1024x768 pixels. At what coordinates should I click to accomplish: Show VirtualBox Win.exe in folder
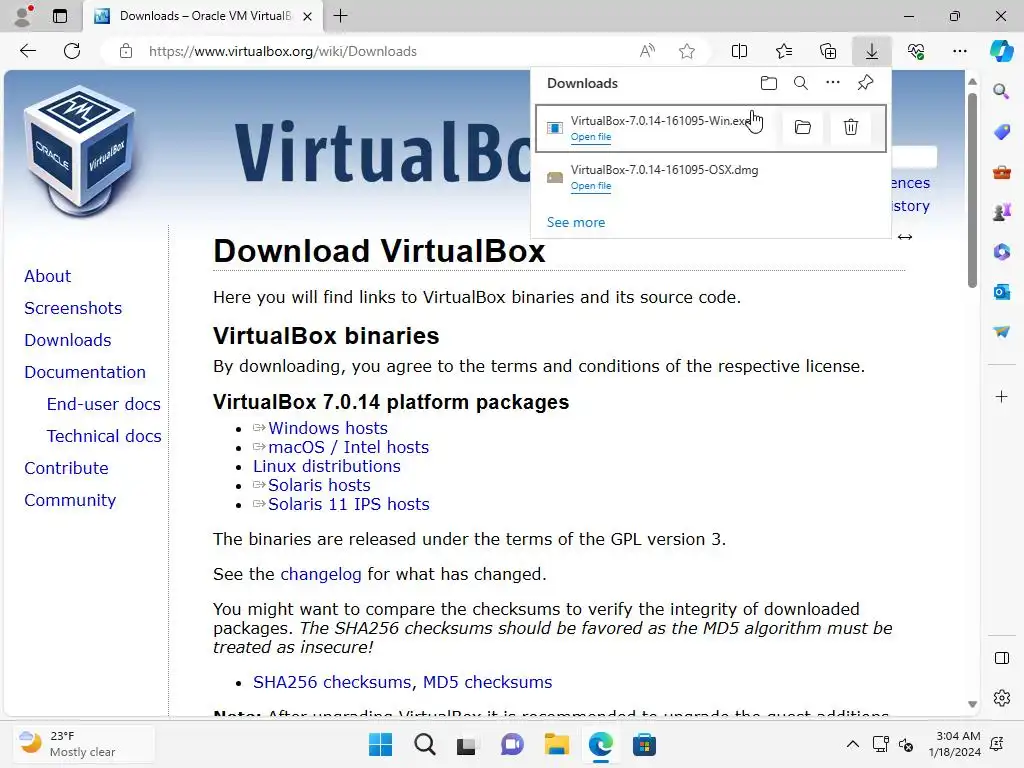tap(803, 127)
